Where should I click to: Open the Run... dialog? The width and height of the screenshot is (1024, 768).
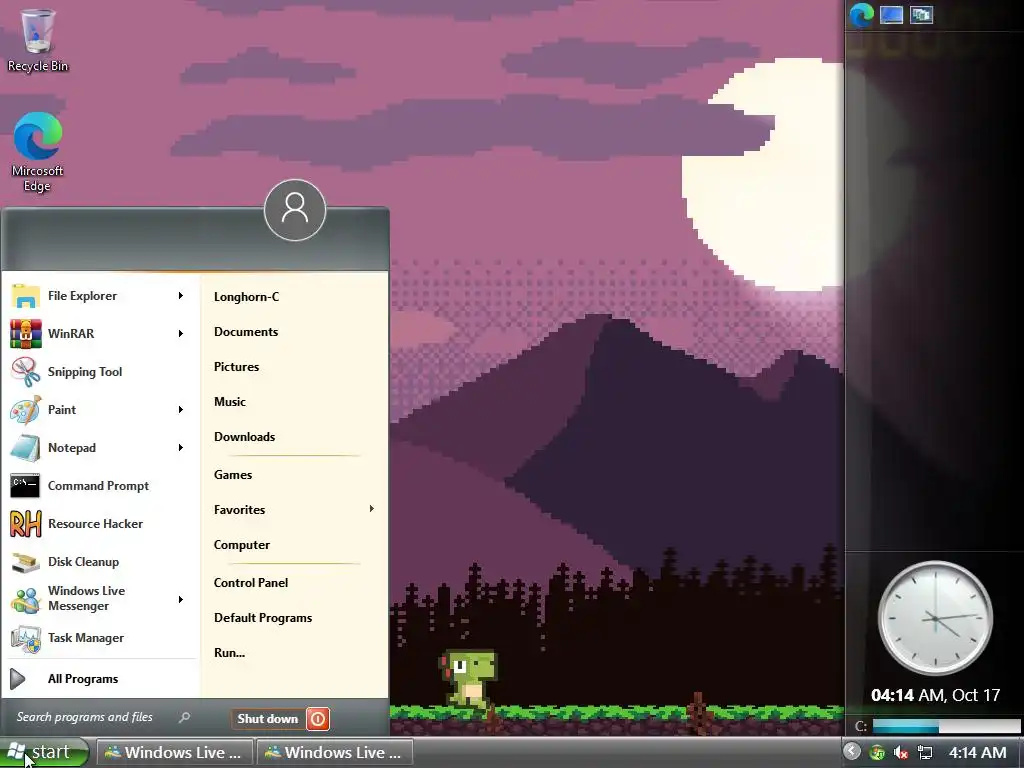point(229,652)
